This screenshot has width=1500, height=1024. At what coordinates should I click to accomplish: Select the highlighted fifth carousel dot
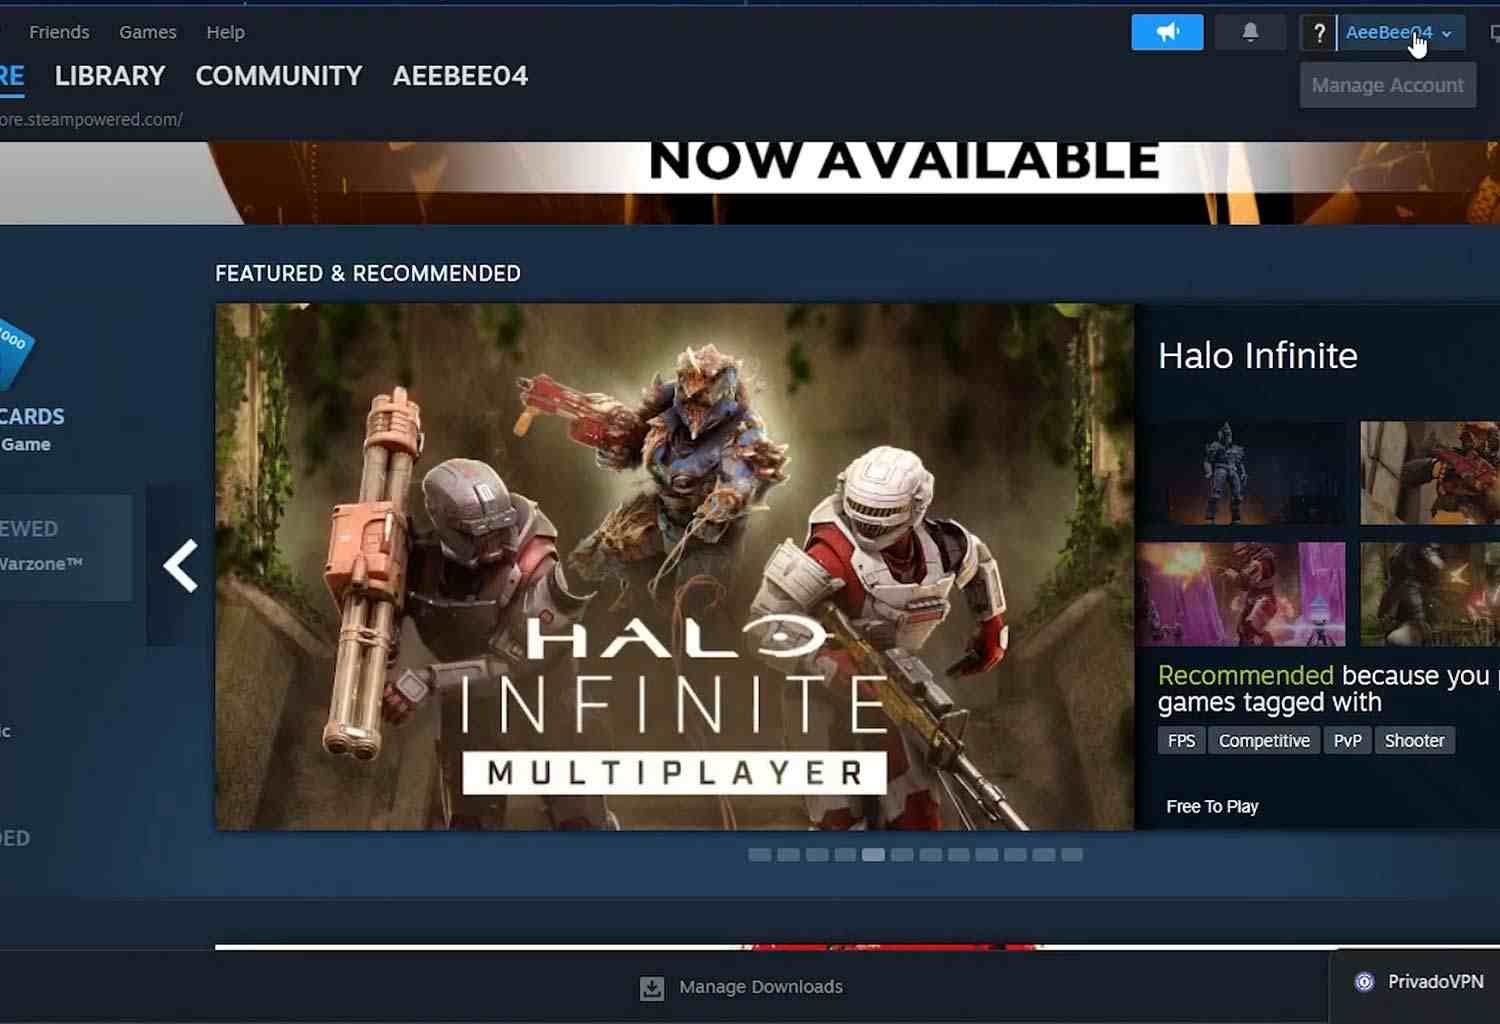[x=873, y=855]
